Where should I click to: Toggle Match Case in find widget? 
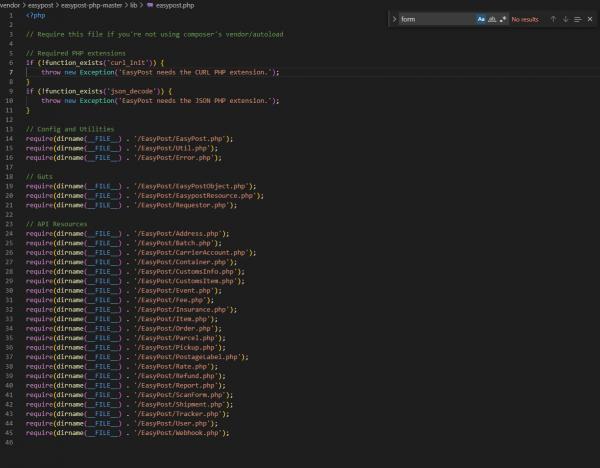click(481, 19)
